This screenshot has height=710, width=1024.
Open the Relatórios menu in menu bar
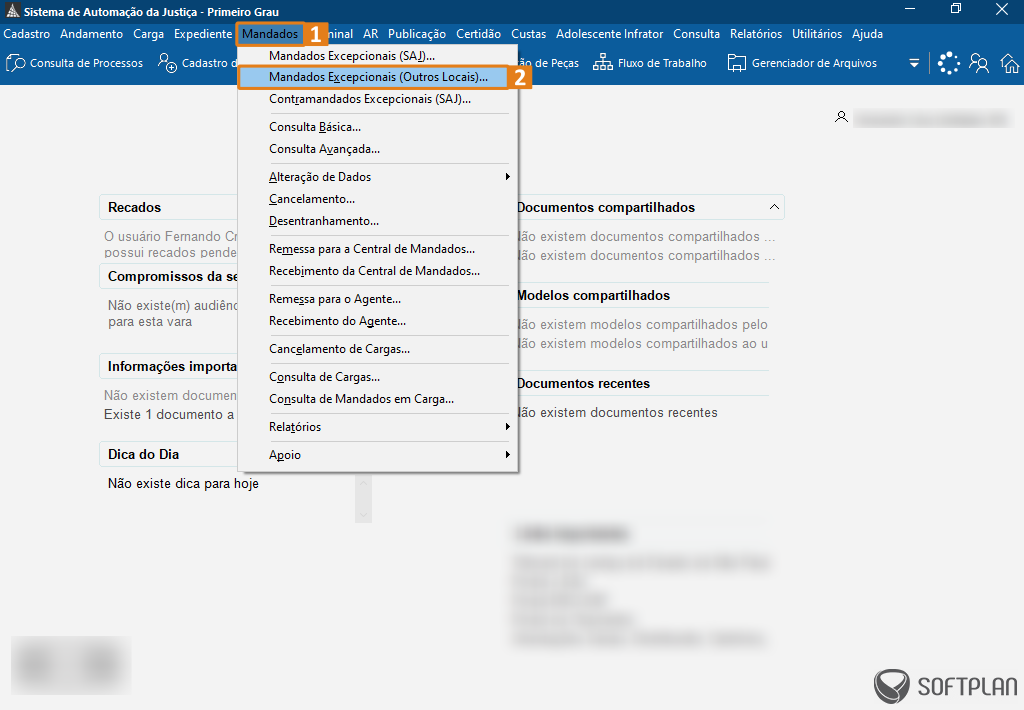click(x=756, y=34)
